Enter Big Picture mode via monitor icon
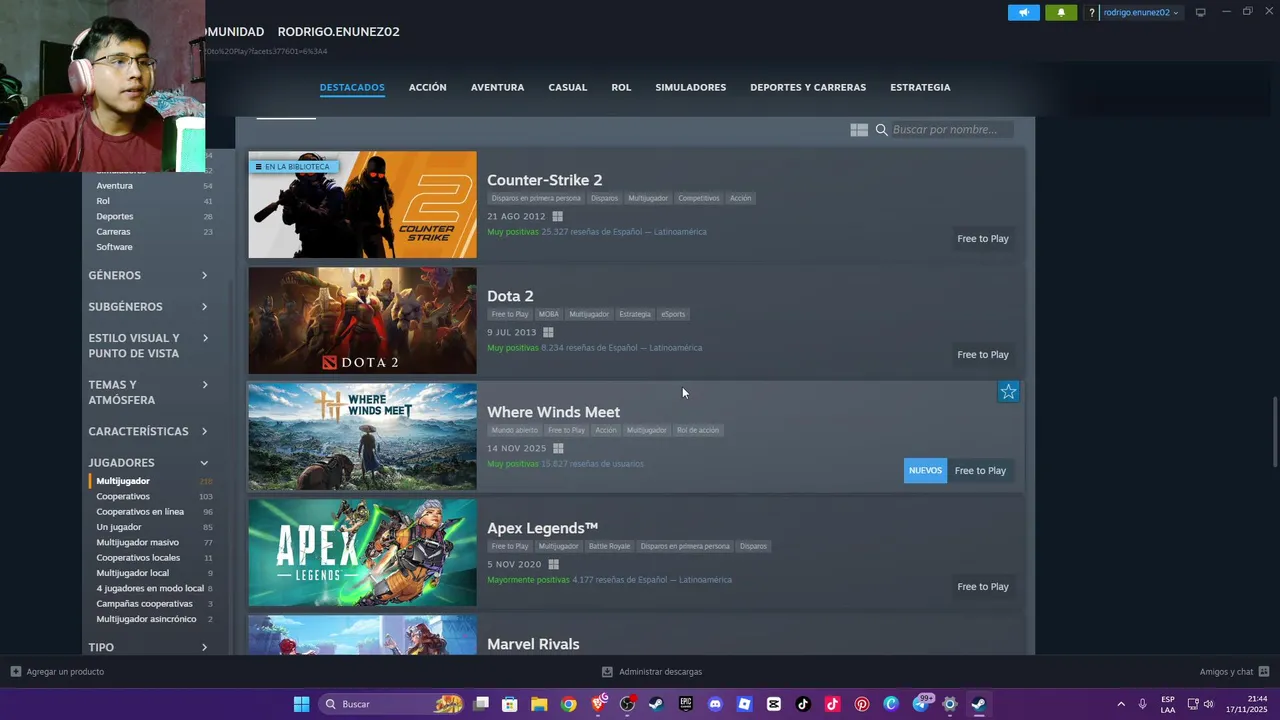 click(x=1201, y=12)
